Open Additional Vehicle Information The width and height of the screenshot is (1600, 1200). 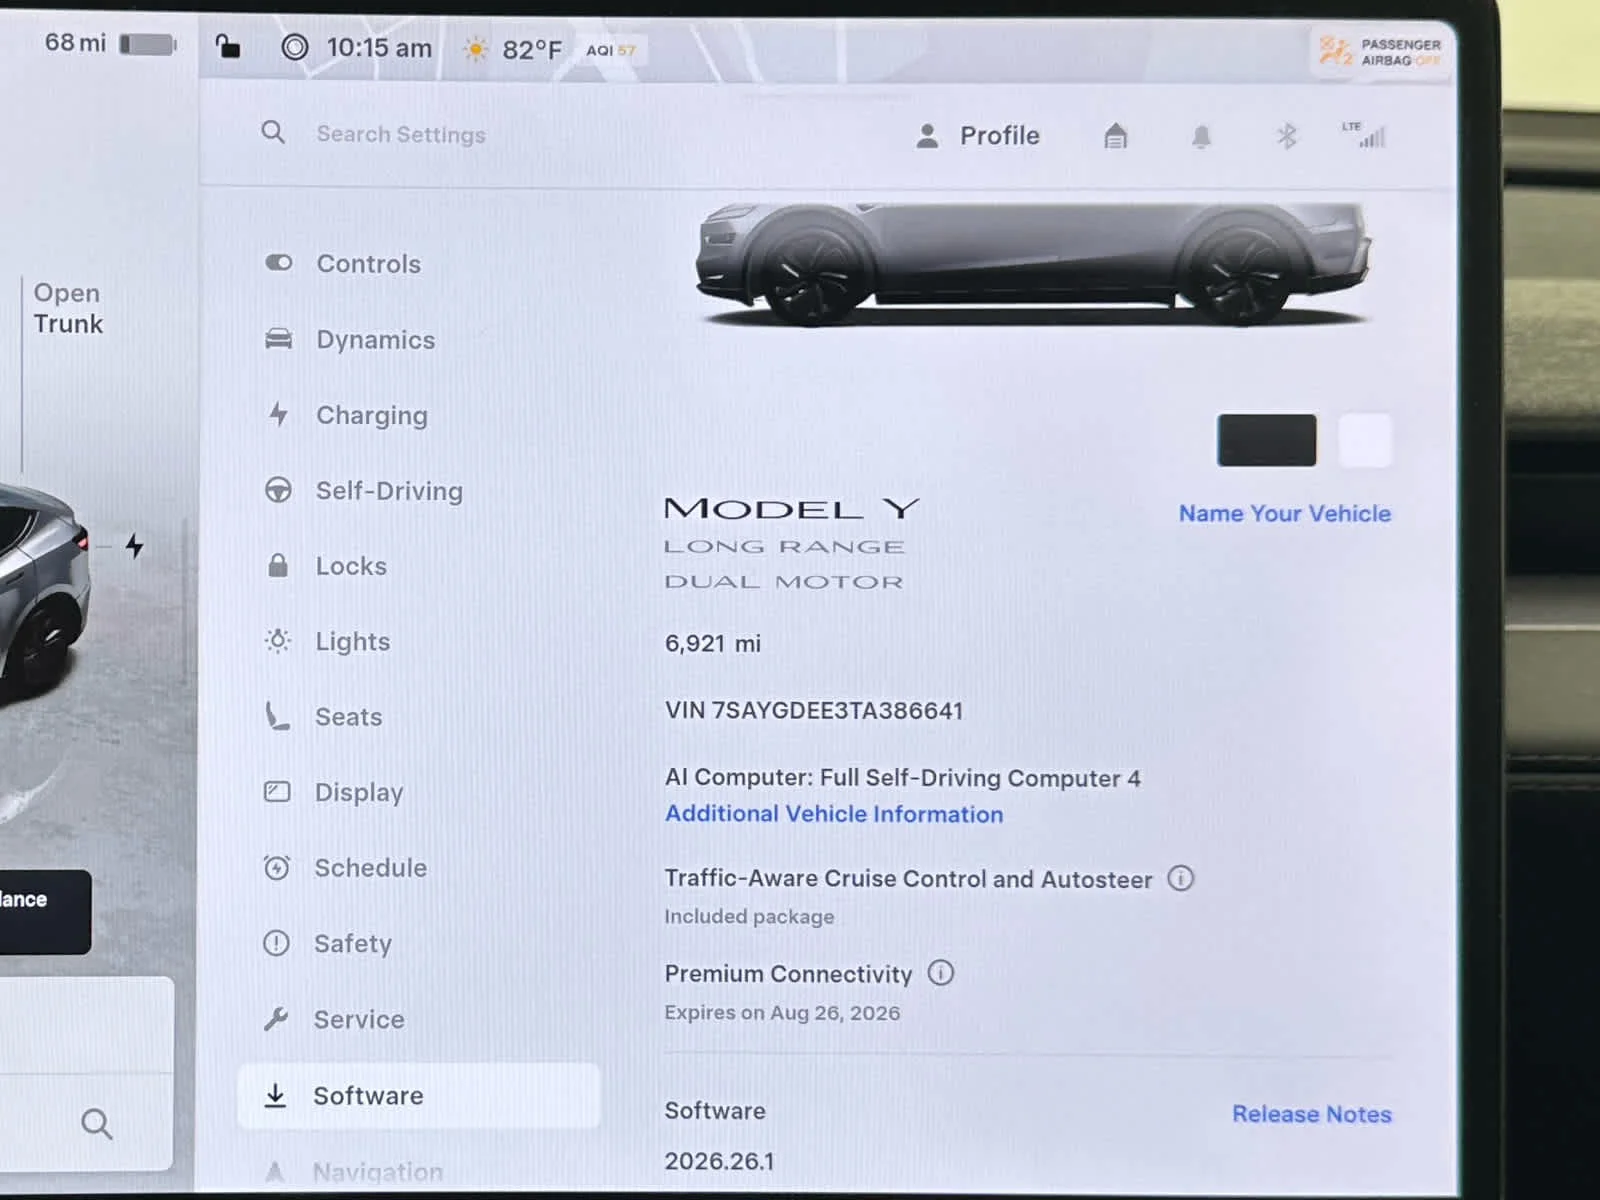click(834, 814)
